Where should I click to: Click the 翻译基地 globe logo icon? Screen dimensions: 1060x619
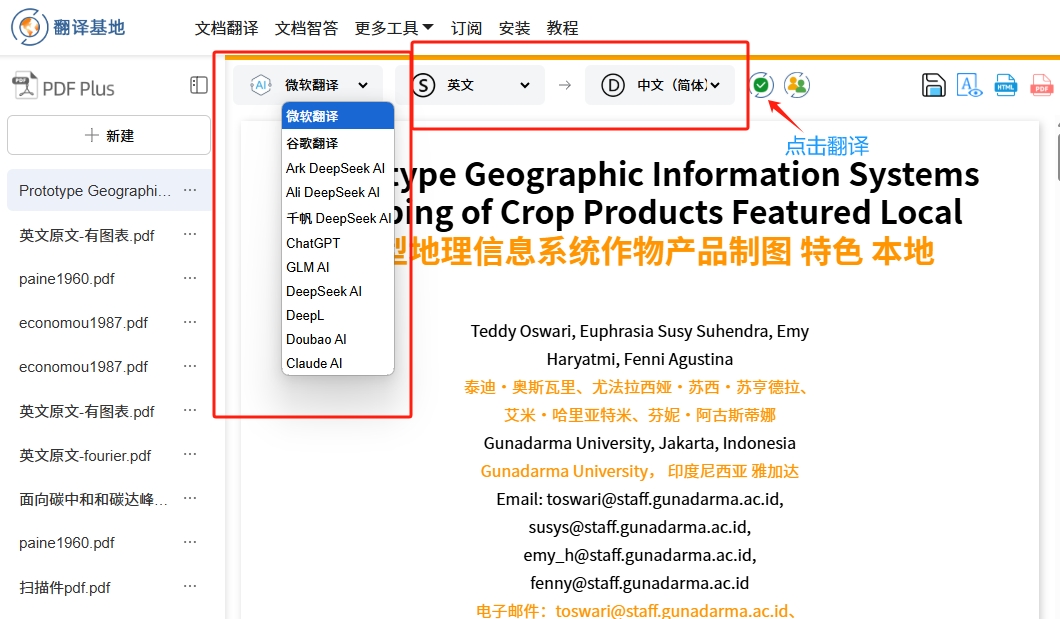pyautogui.click(x=29, y=27)
